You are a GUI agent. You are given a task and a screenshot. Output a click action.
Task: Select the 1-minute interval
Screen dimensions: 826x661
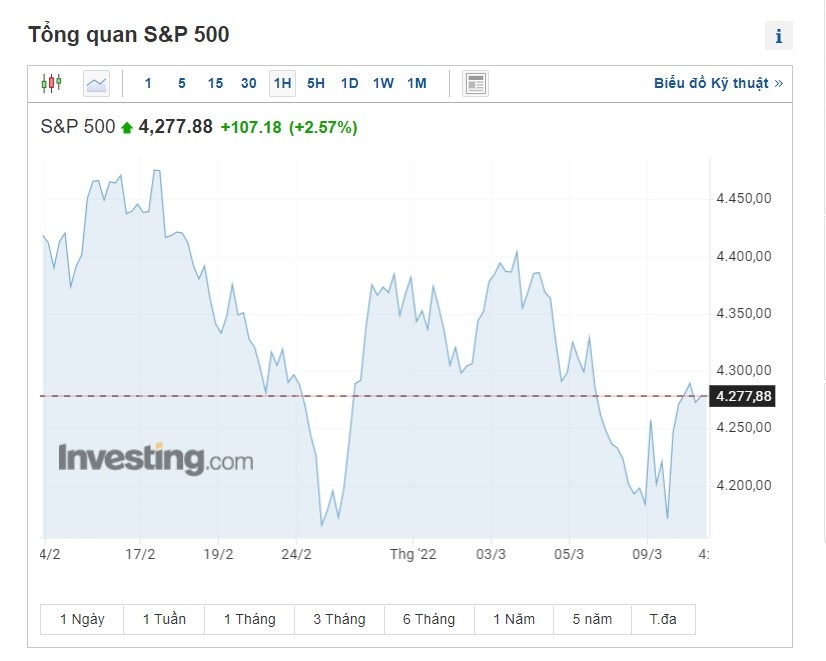pos(148,83)
